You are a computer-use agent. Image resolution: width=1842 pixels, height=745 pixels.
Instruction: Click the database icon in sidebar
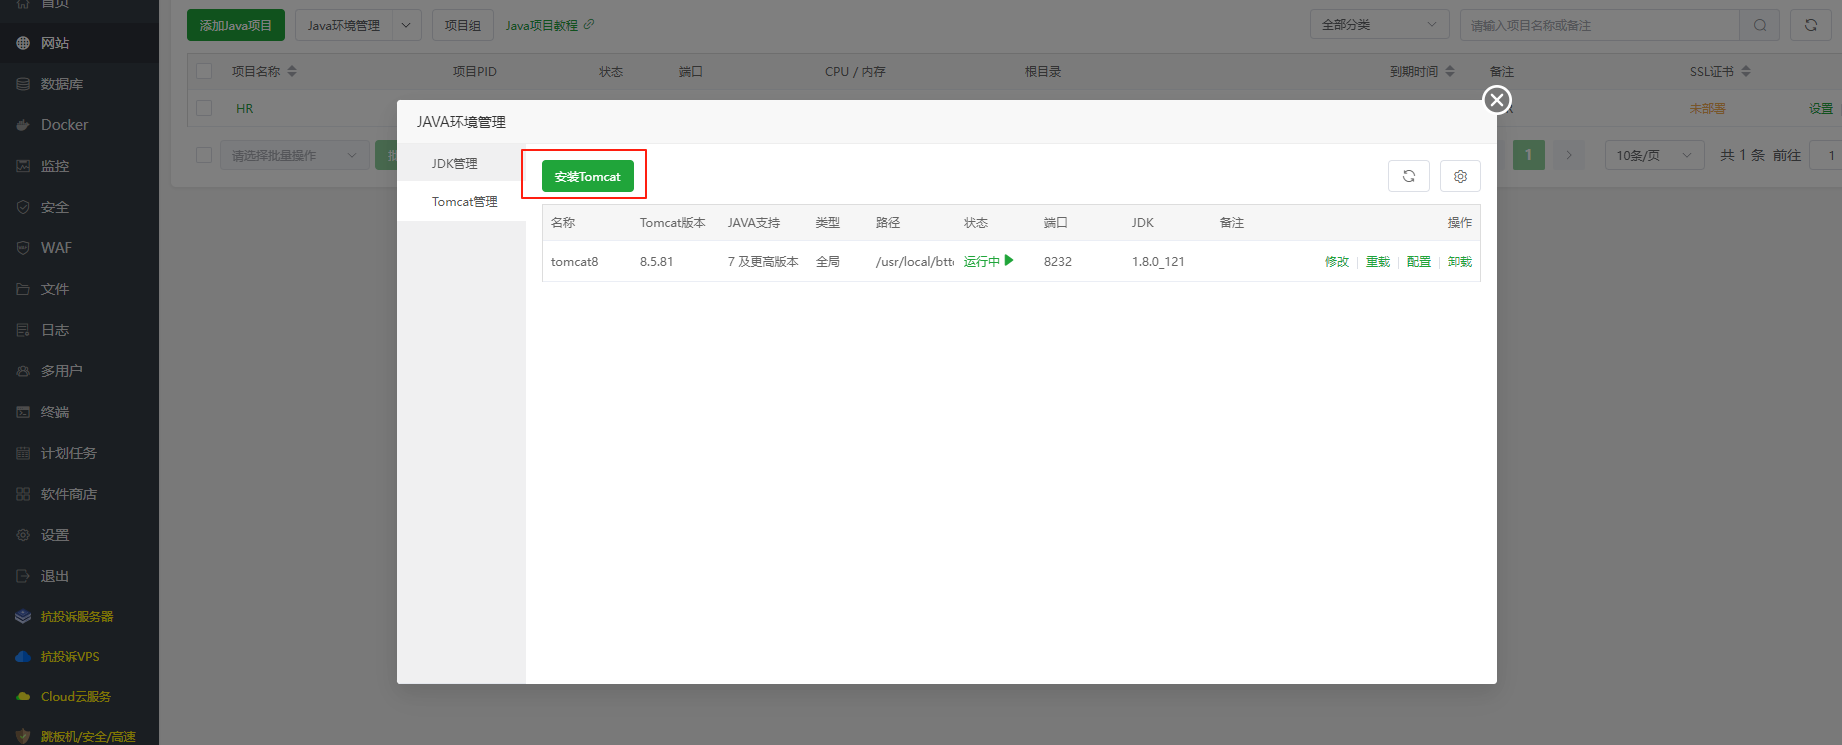pos(23,84)
